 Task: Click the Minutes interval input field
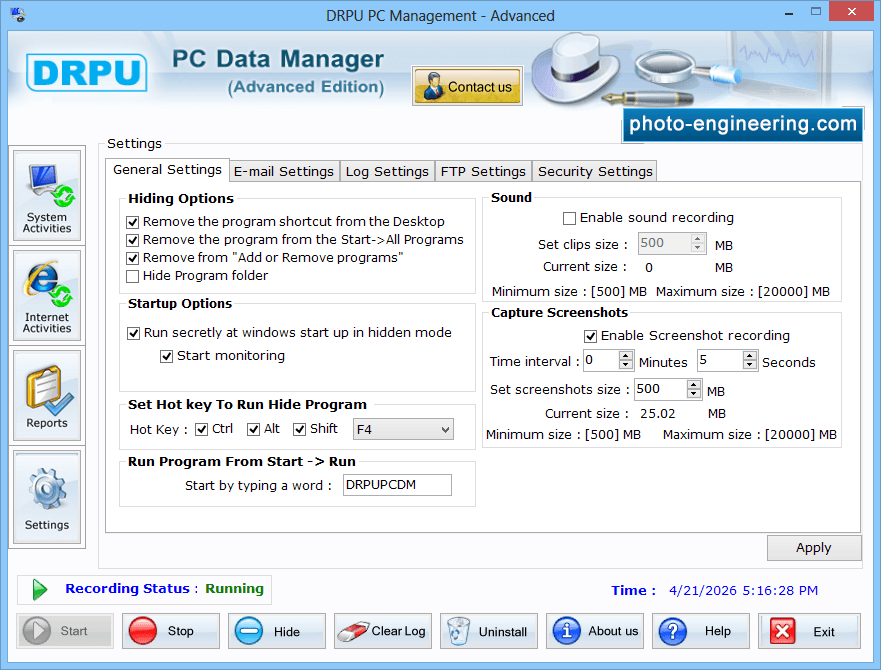click(601, 360)
